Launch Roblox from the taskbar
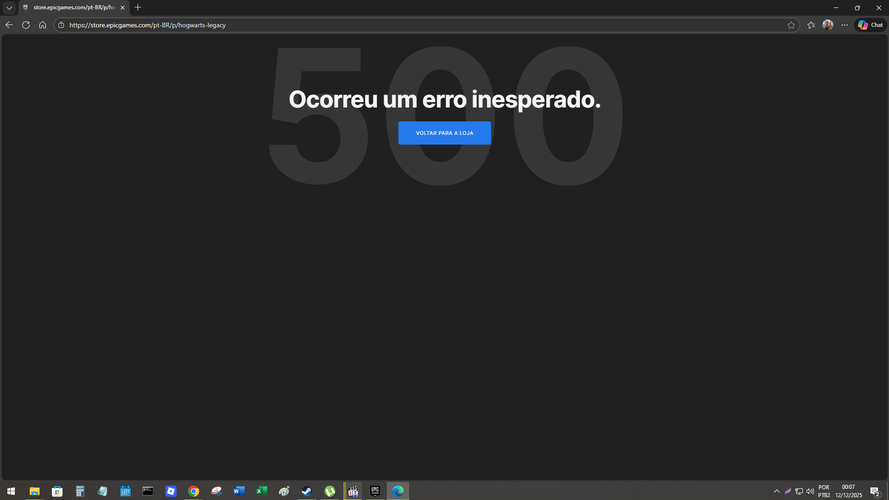Viewport: 889px width, 500px height. pos(171,491)
